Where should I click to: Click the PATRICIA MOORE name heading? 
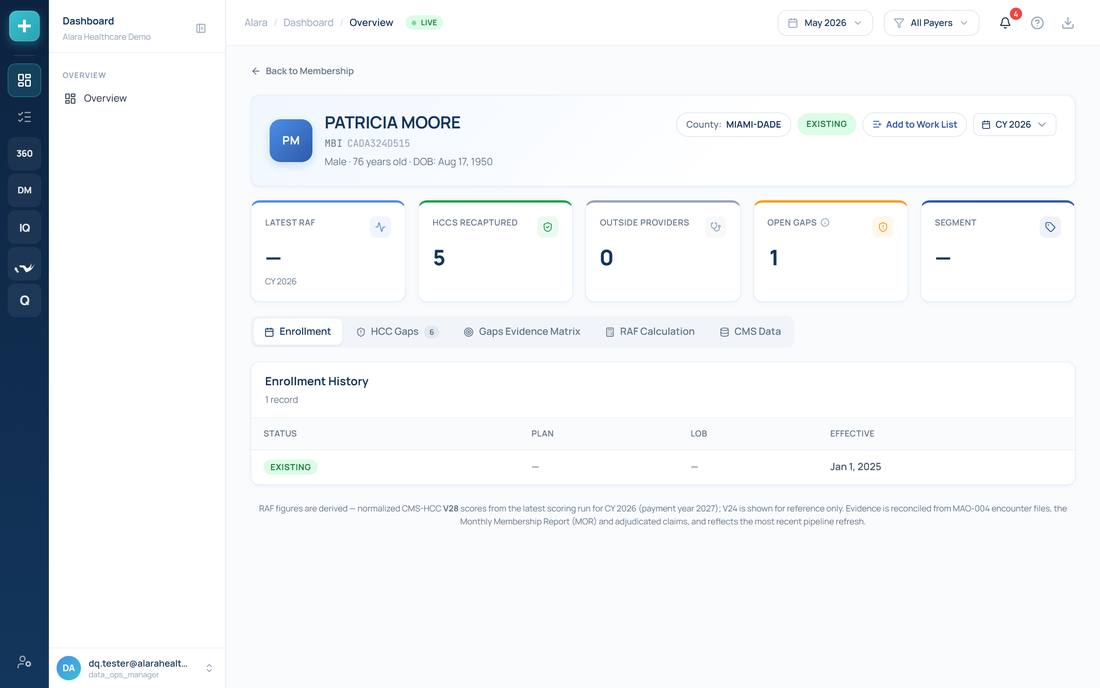click(x=392, y=123)
